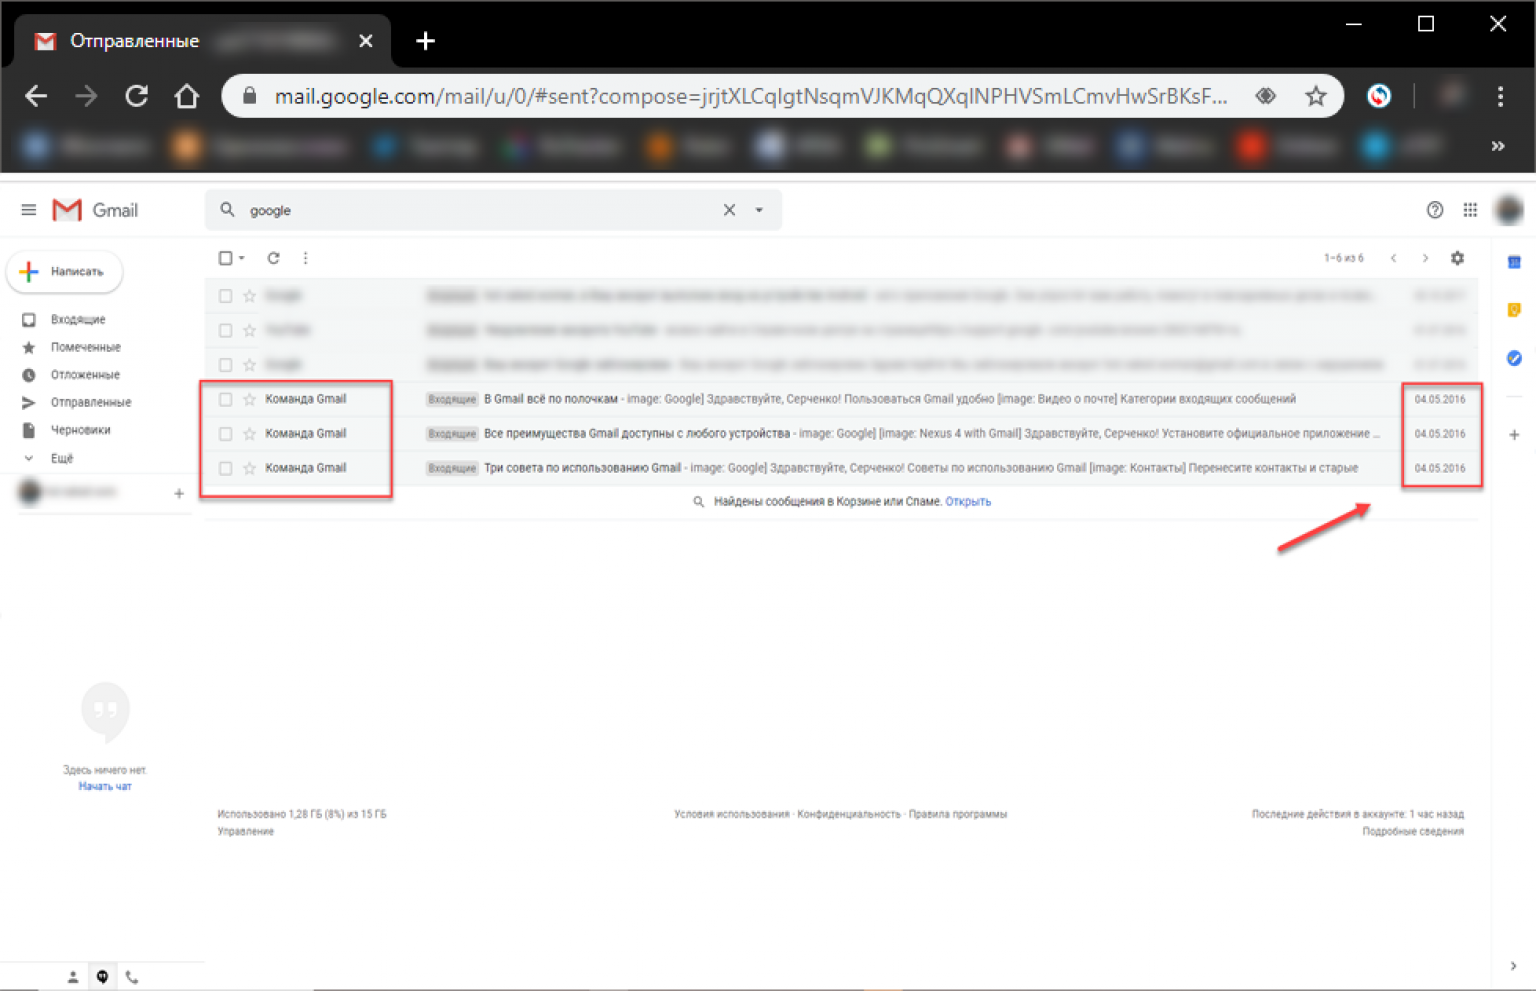1536x991 pixels.
Task: Click the phone call icon at bottom
Action: tap(132, 977)
